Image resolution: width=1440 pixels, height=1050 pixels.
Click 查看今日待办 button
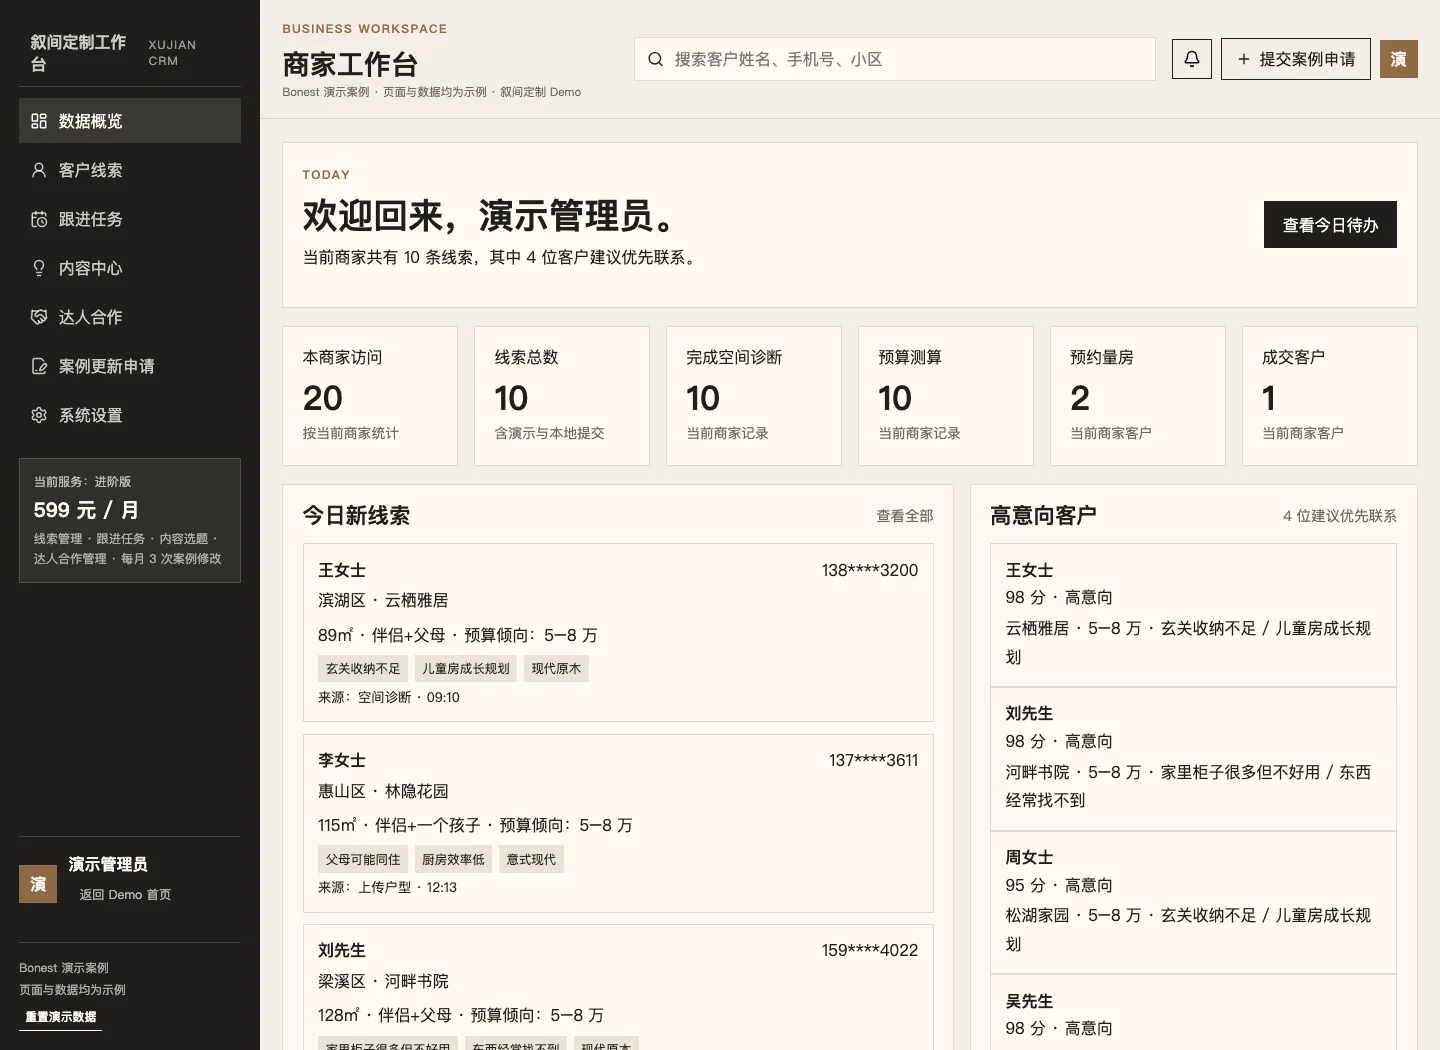pos(1330,225)
